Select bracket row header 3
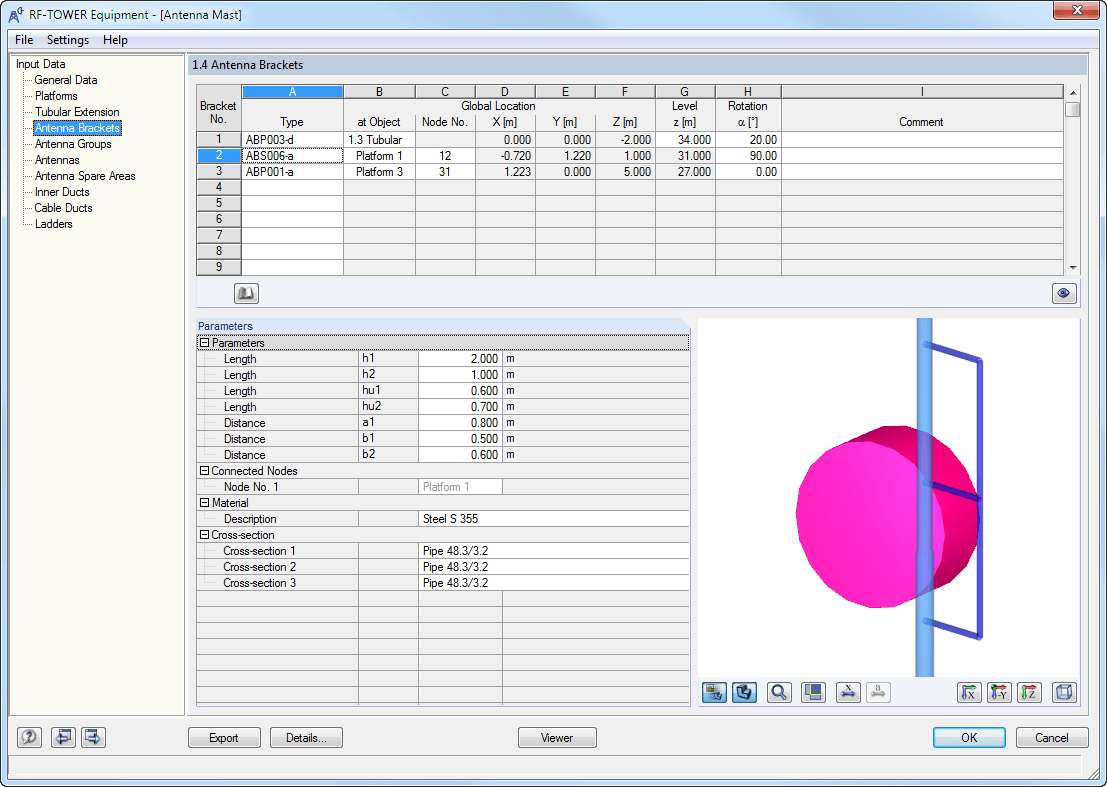This screenshot has width=1107, height=787. coord(219,172)
